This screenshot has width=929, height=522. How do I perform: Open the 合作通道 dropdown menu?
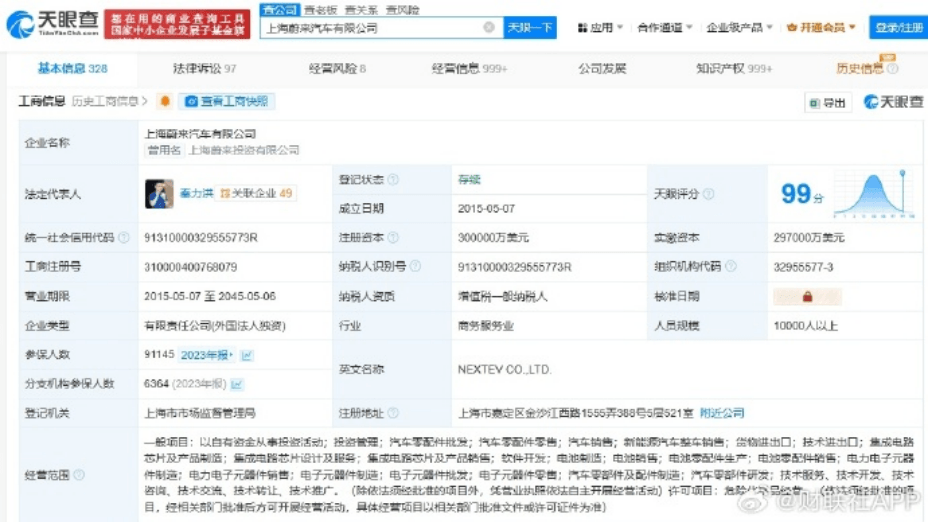click(x=665, y=27)
